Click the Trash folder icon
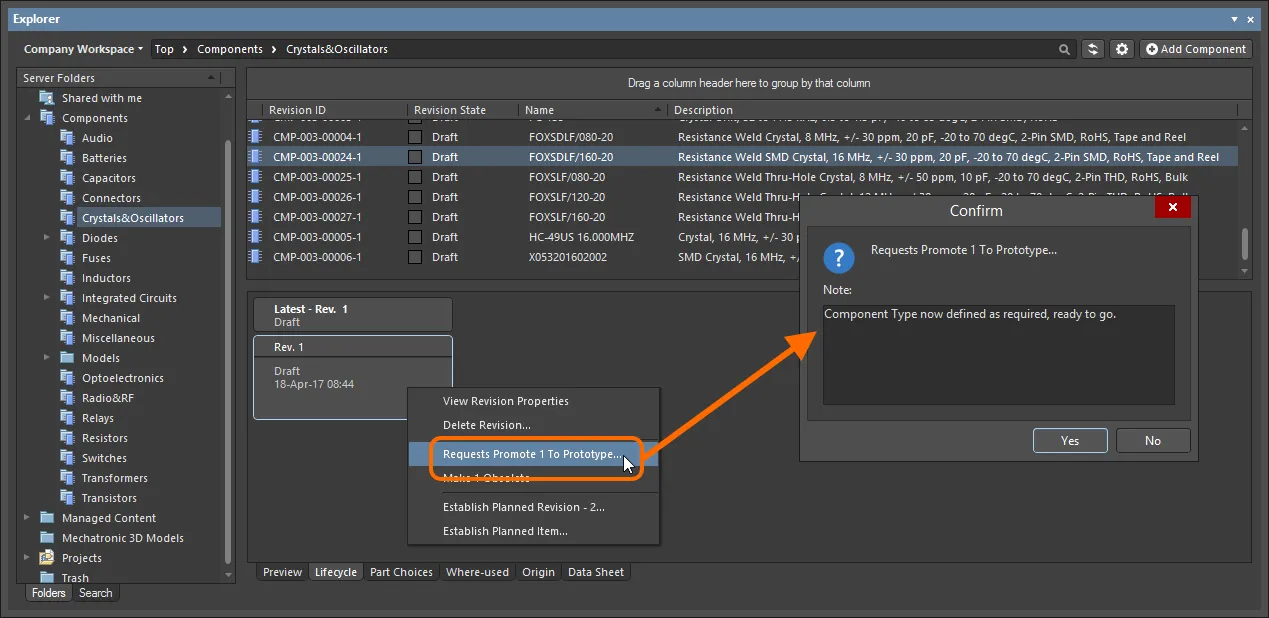Image resolution: width=1269 pixels, height=618 pixels. [x=46, y=578]
